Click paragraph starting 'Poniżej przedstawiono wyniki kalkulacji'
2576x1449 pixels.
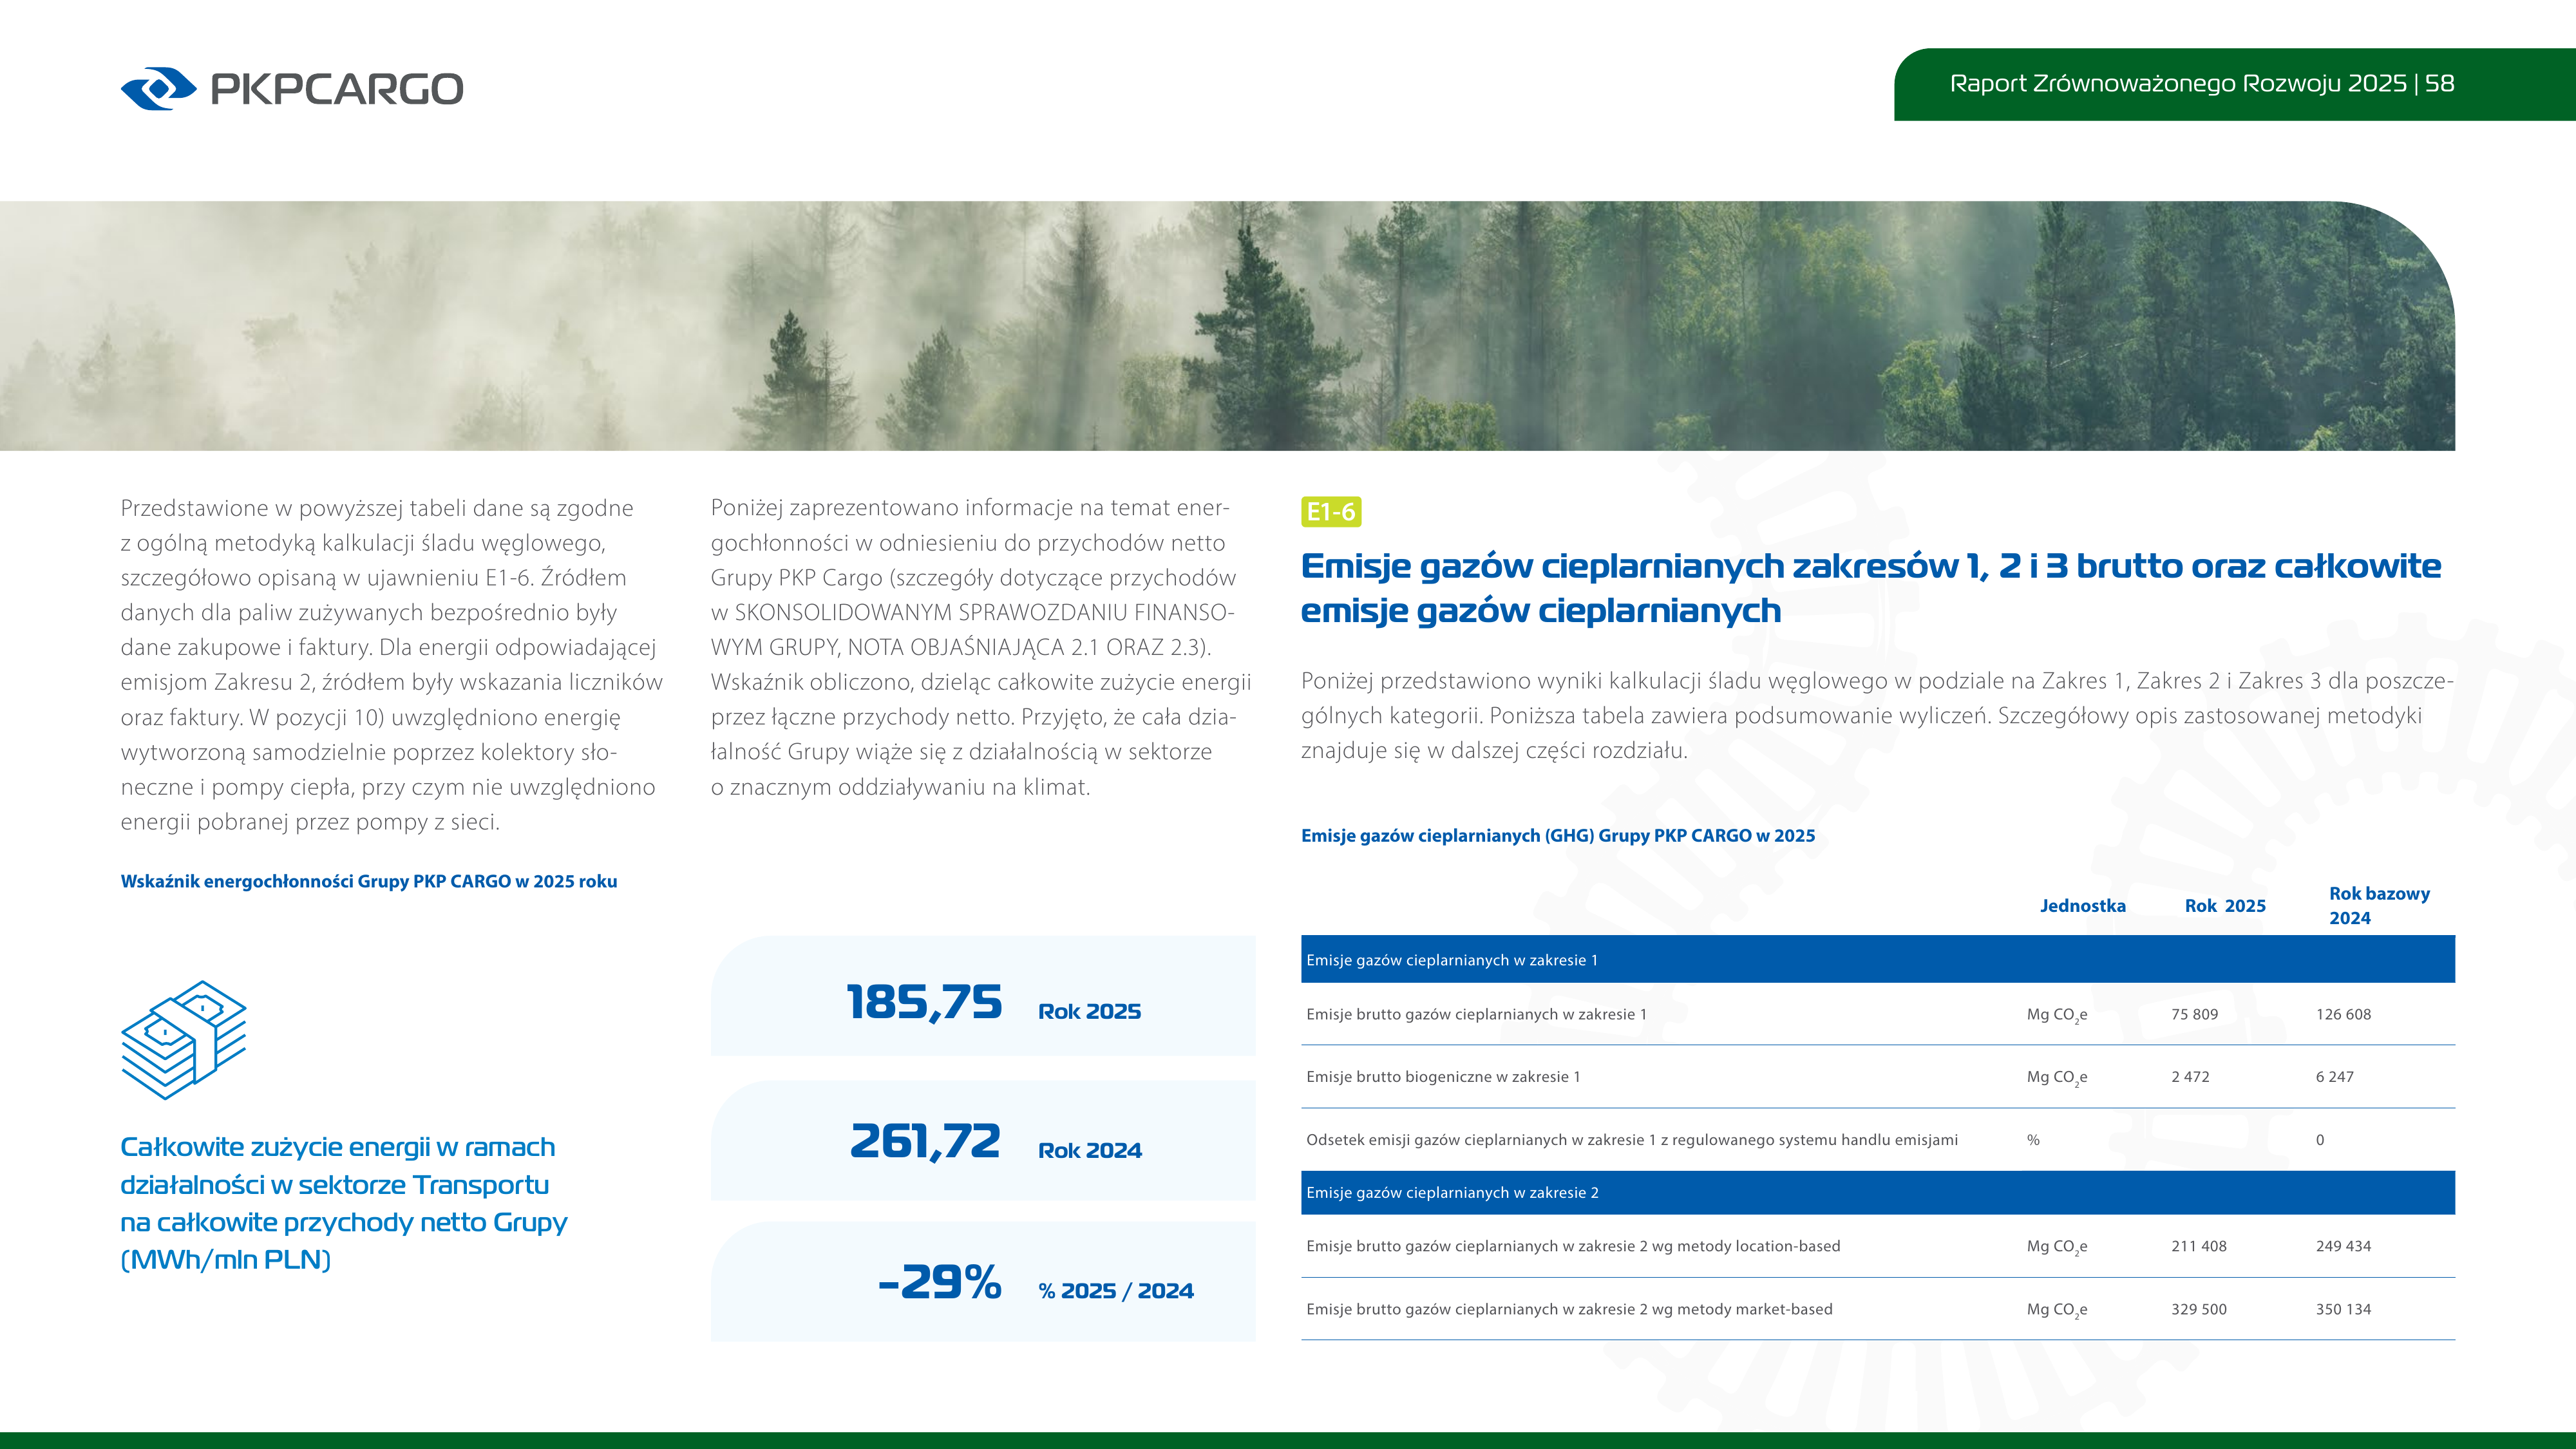[1877, 715]
